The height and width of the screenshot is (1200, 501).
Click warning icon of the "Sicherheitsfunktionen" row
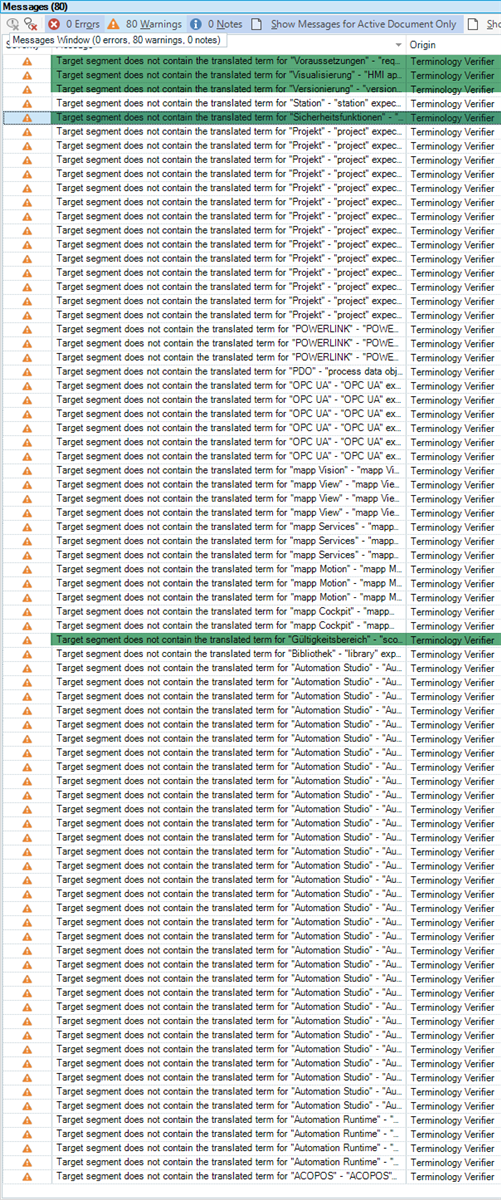coord(27,117)
